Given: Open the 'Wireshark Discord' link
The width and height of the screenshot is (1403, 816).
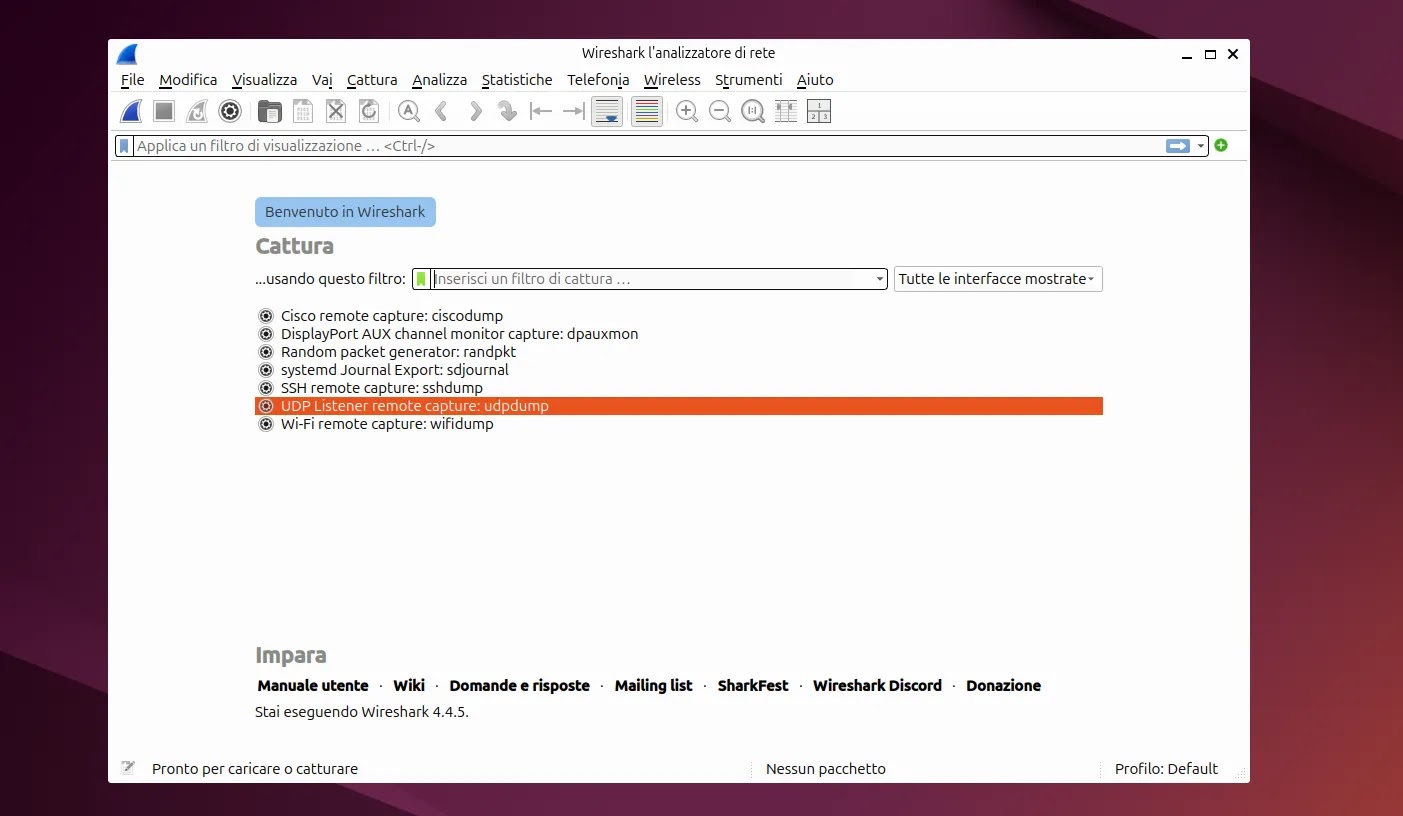Looking at the screenshot, I should coord(877,686).
